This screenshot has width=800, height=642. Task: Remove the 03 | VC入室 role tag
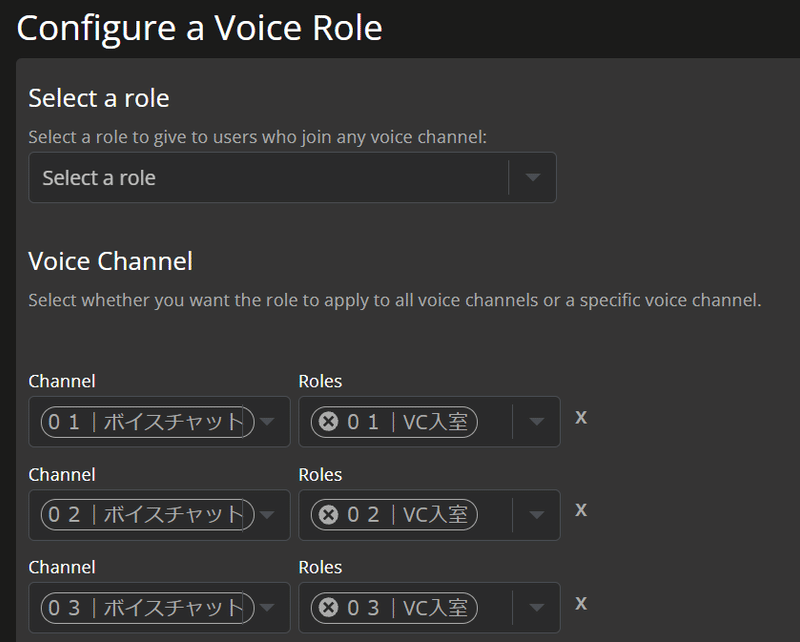tap(329, 608)
